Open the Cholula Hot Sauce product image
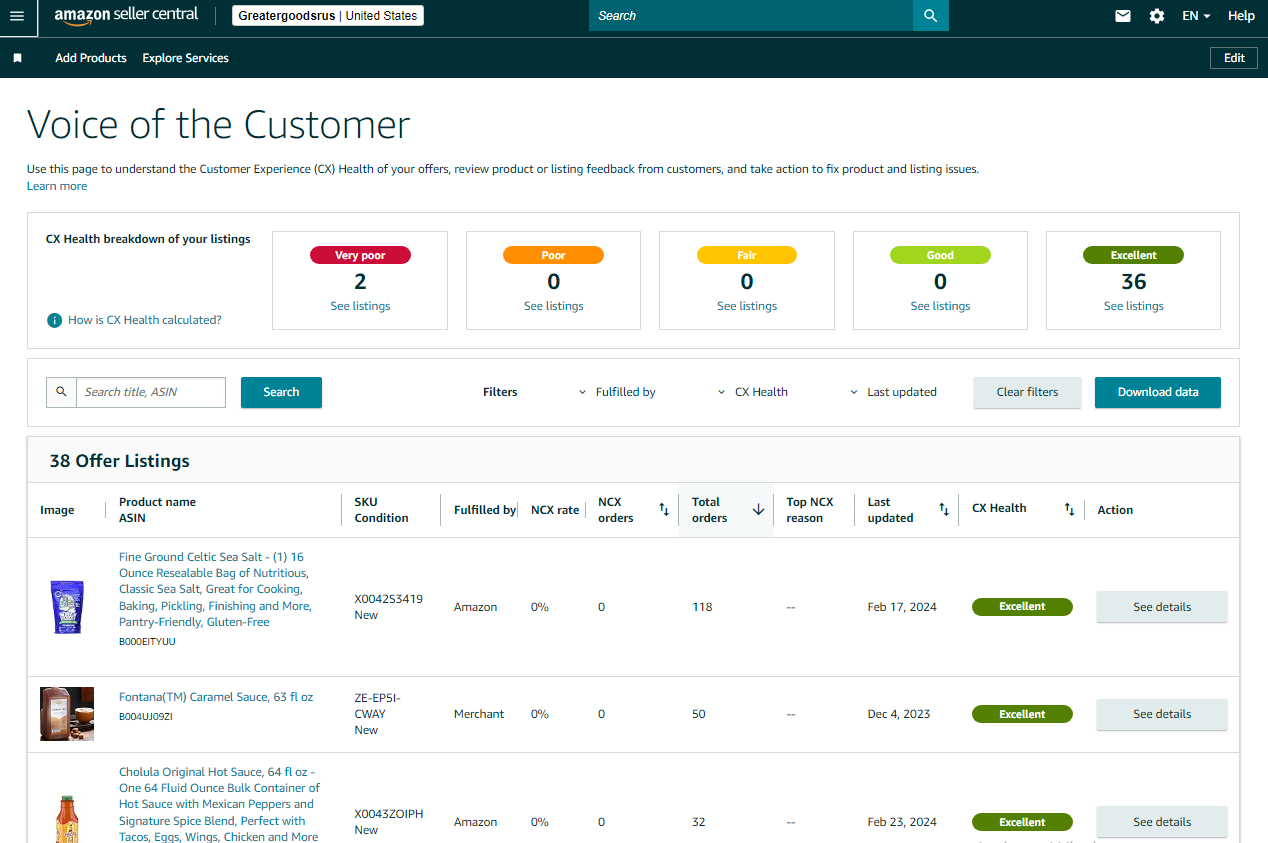 67,819
